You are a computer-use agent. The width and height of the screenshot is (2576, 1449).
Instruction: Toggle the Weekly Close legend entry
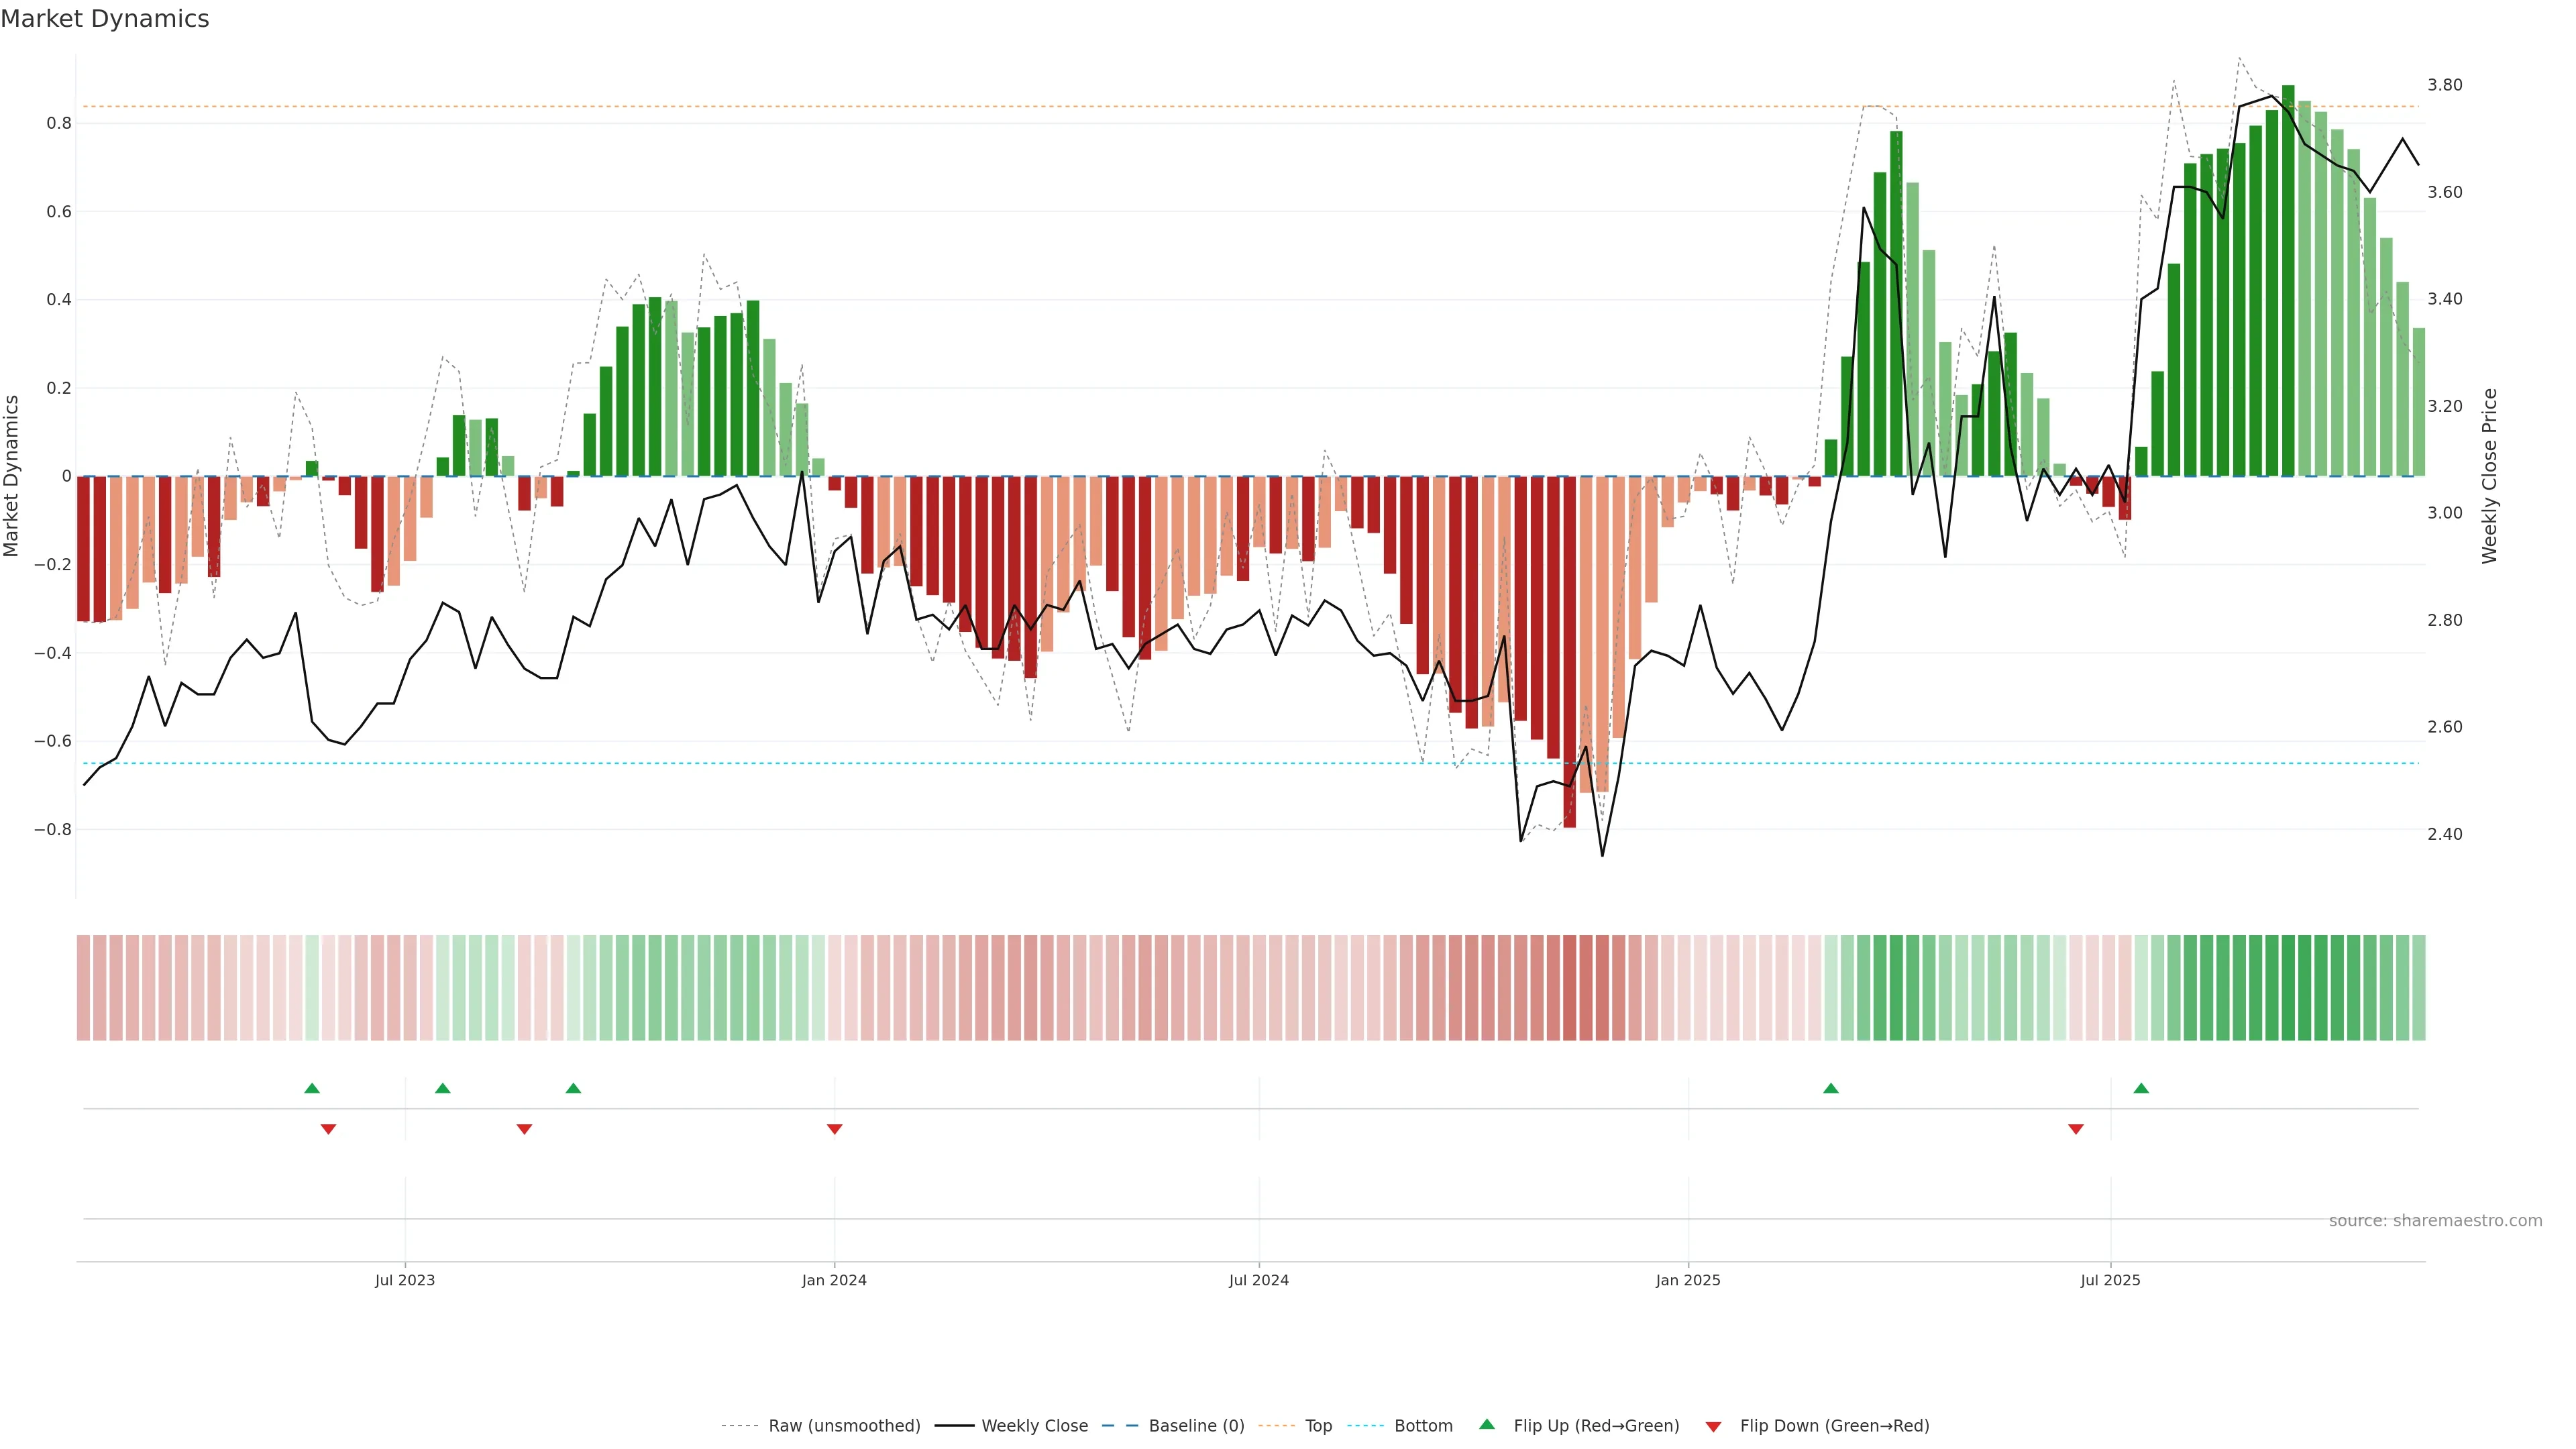1034,1426
